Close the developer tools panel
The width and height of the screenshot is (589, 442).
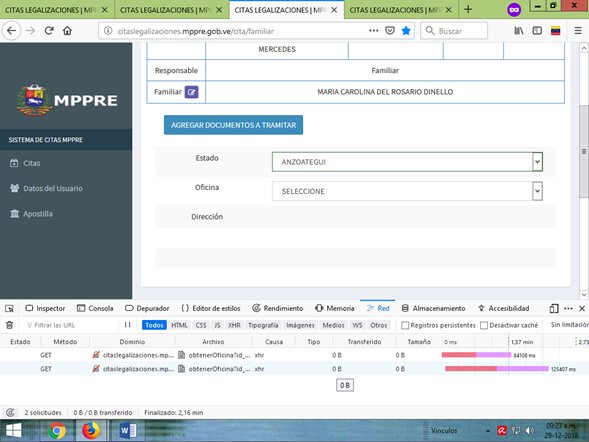coord(582,308)
